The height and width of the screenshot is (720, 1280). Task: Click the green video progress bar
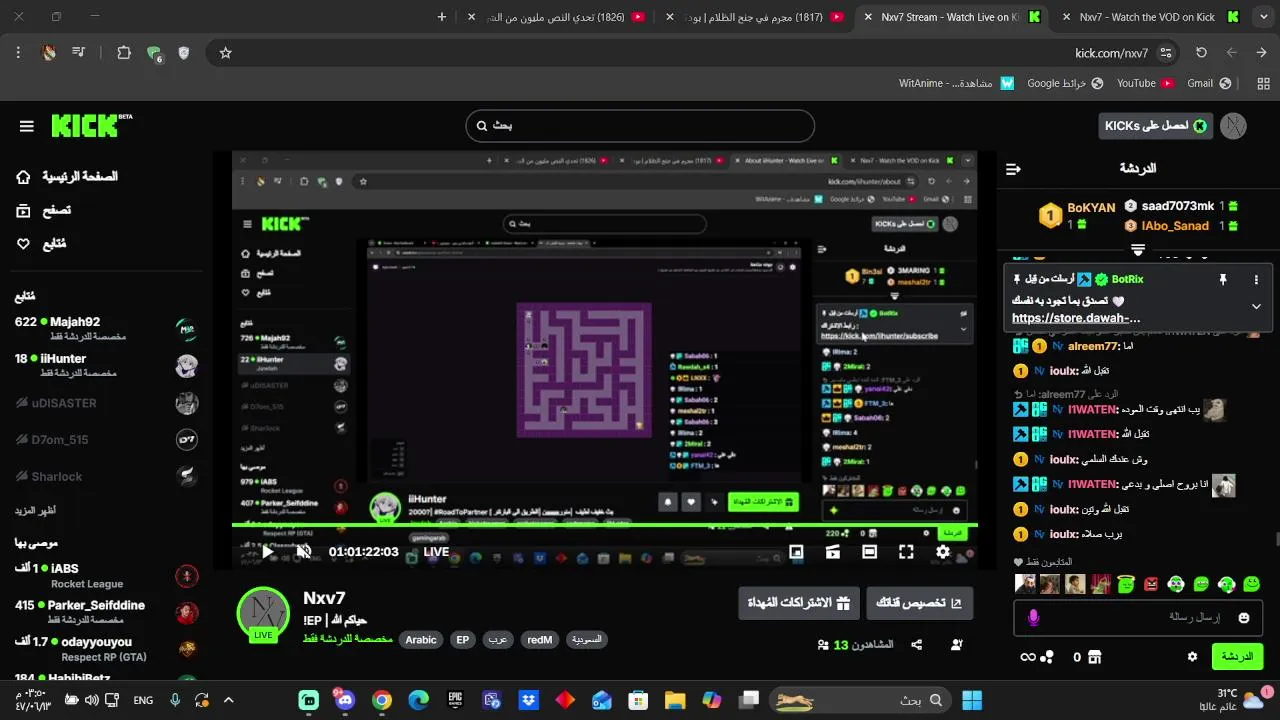[x=605, y=525]
